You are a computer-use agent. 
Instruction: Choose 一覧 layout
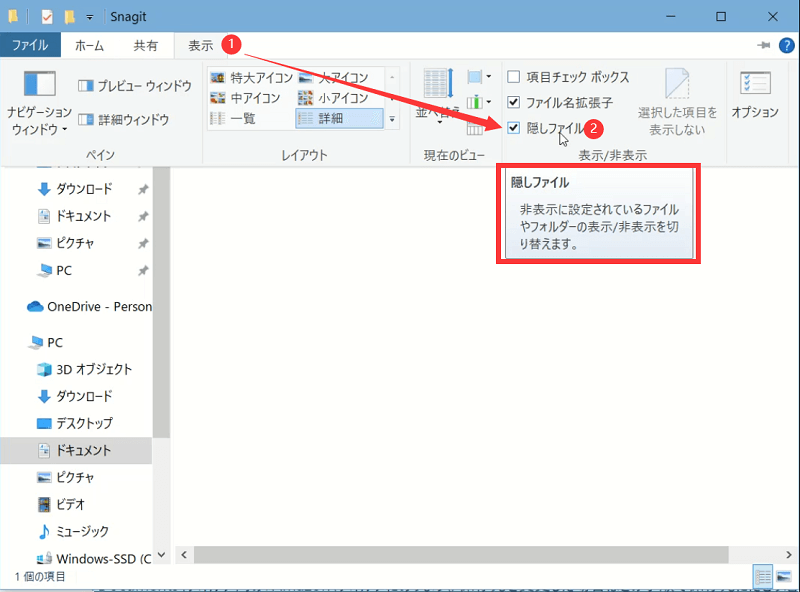click(233, 118)
